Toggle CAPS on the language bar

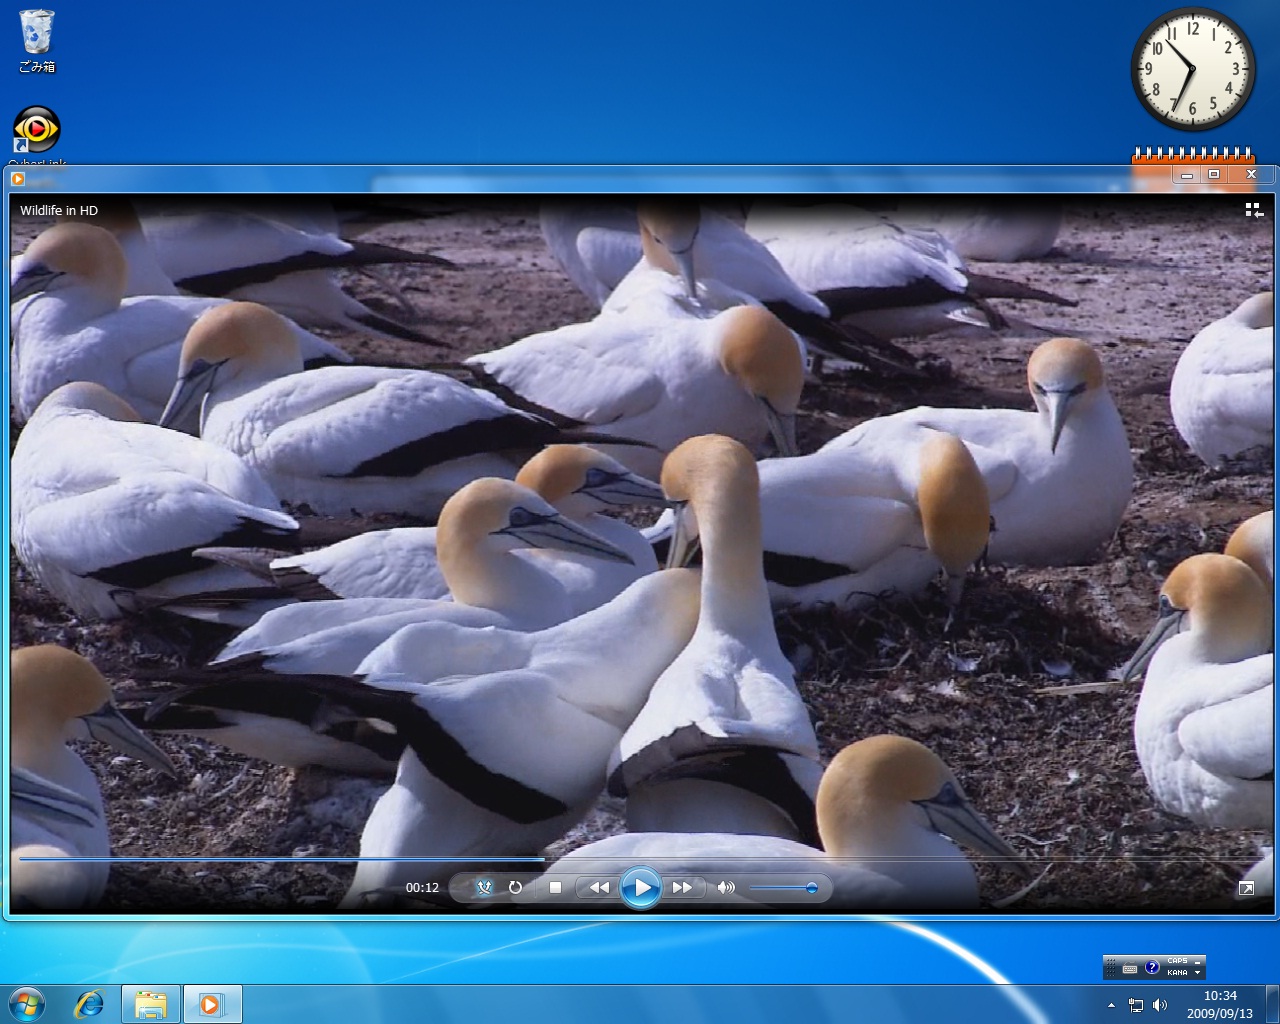[x=1177, y=961]
